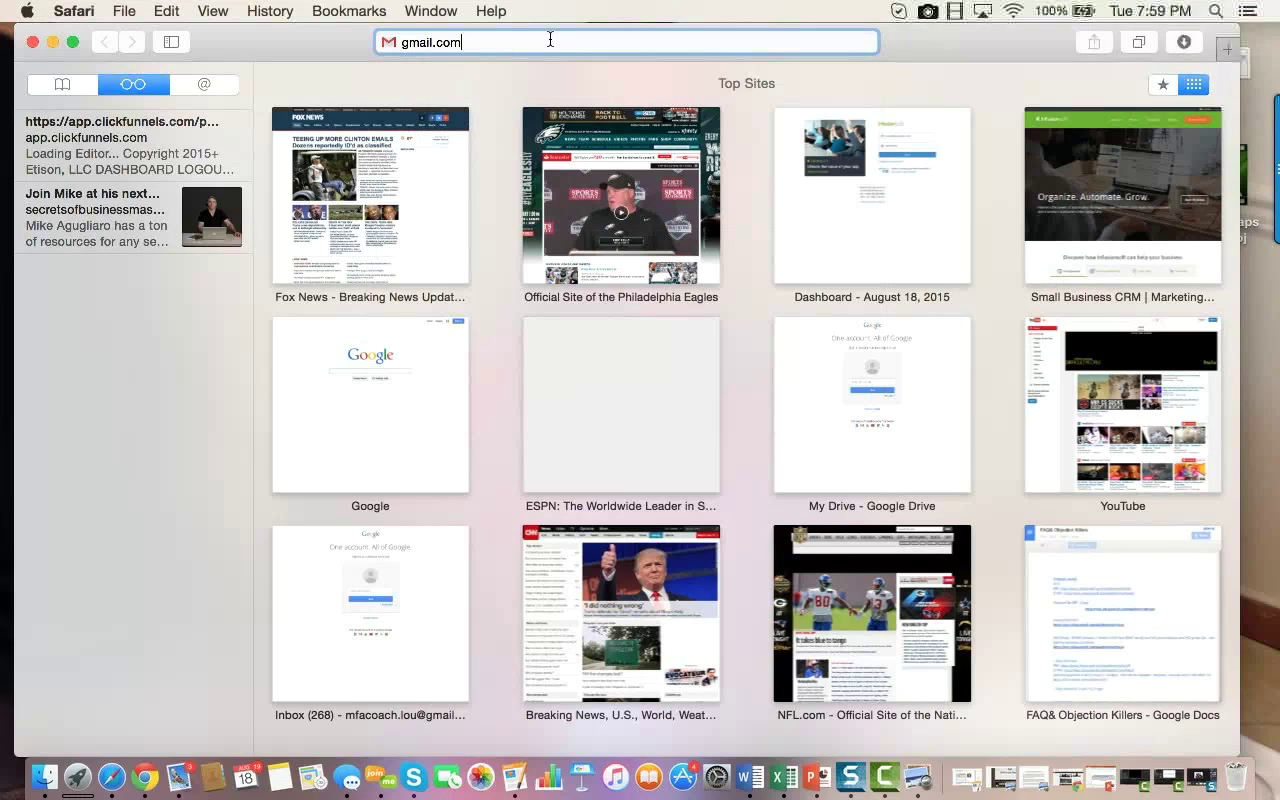Open Messages from the Dock
The width and height of the screenshot is (1280, 800).
347,777
